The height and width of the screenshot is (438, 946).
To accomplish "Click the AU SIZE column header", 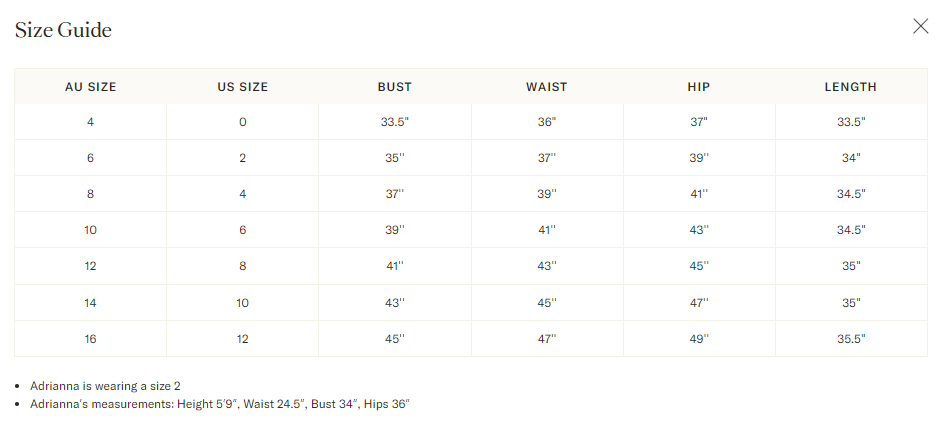I will point(91,87).
